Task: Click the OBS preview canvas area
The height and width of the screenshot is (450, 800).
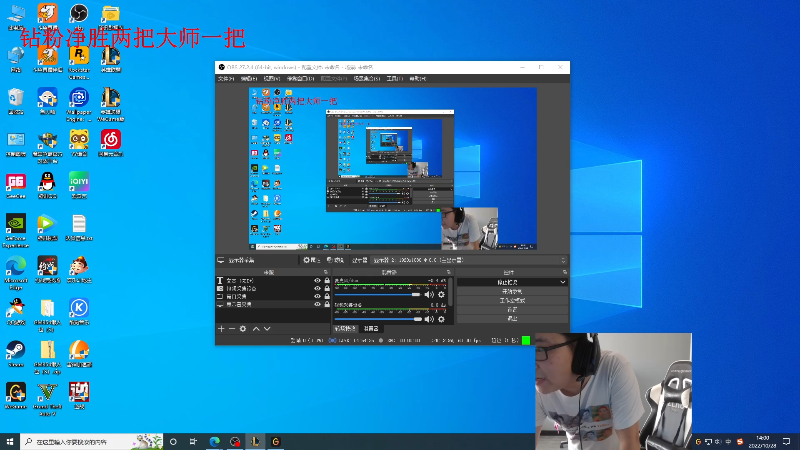Action: coord(392,169)
